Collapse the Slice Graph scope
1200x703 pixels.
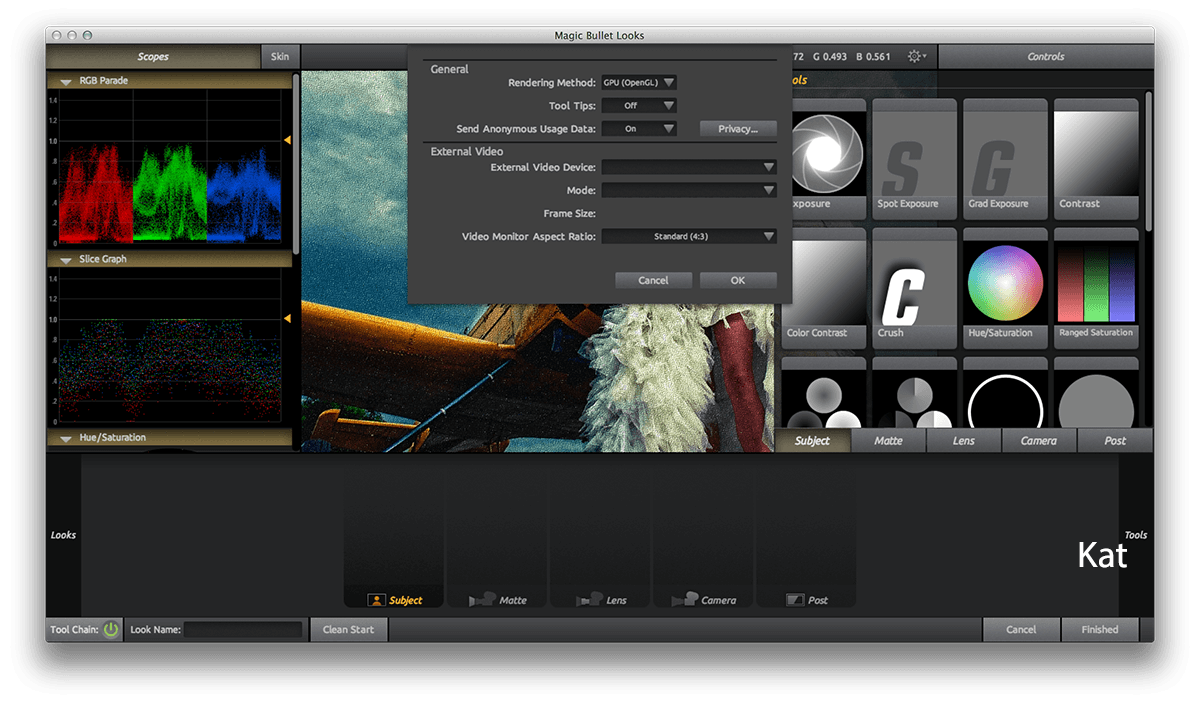66,260
